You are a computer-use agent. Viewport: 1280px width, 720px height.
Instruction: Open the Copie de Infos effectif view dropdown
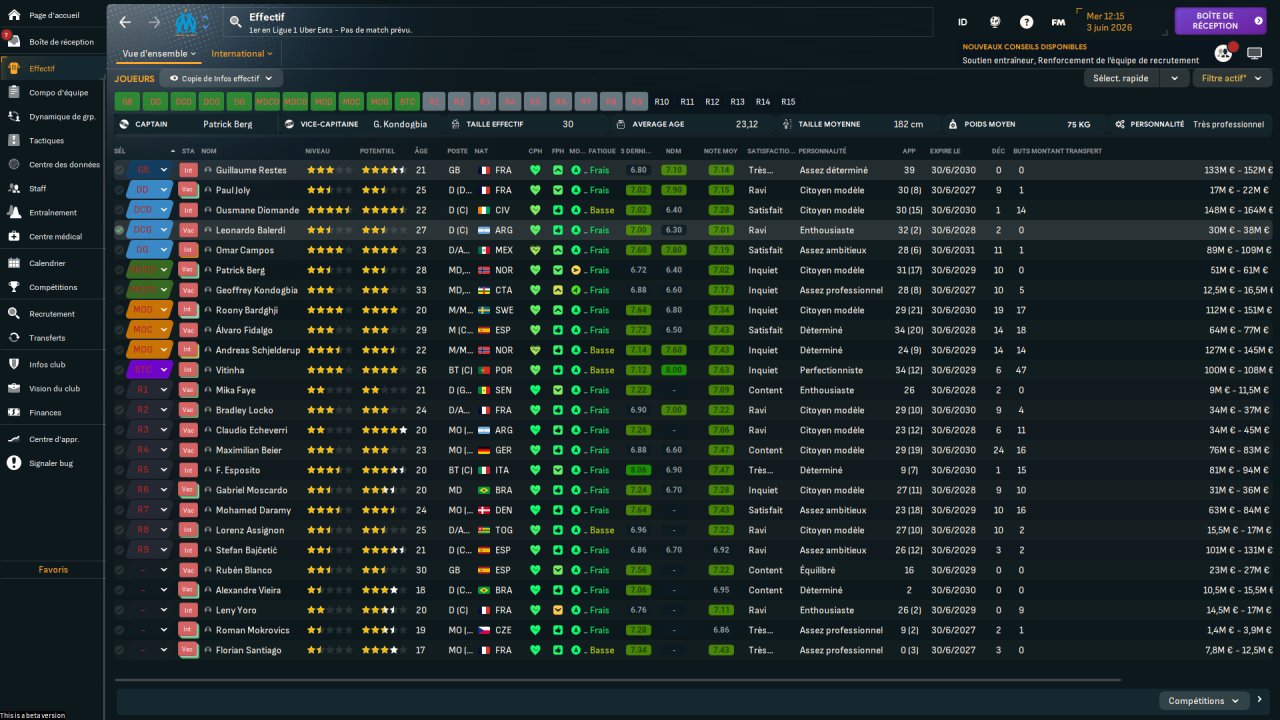pos(221,78)
